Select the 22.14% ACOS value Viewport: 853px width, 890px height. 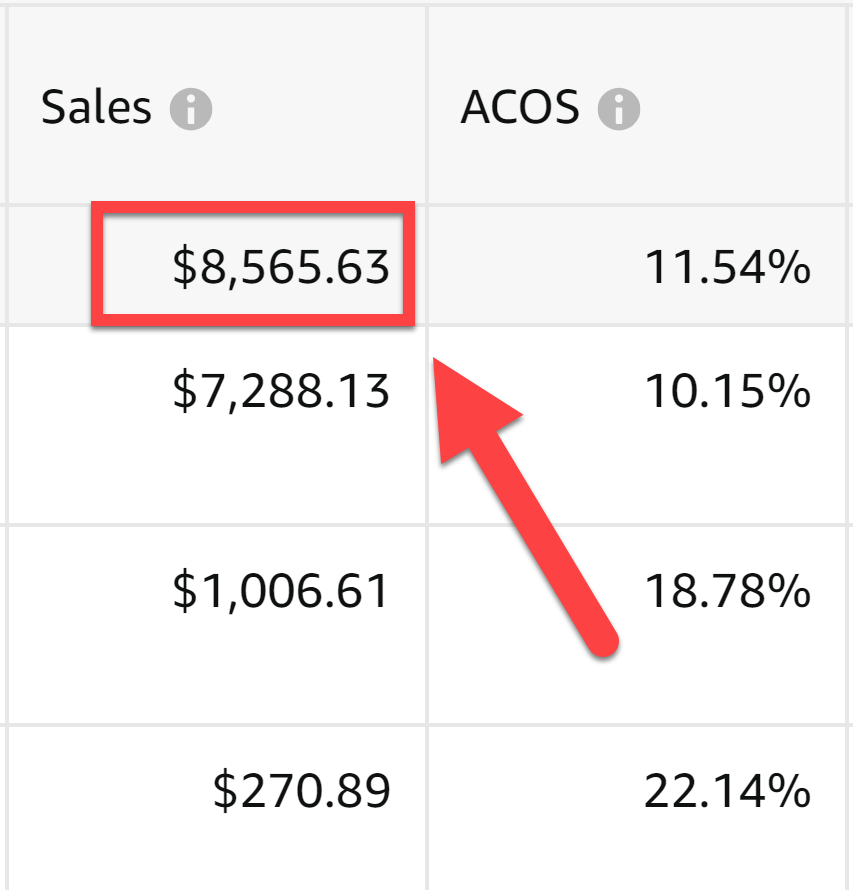pos(726,791)
